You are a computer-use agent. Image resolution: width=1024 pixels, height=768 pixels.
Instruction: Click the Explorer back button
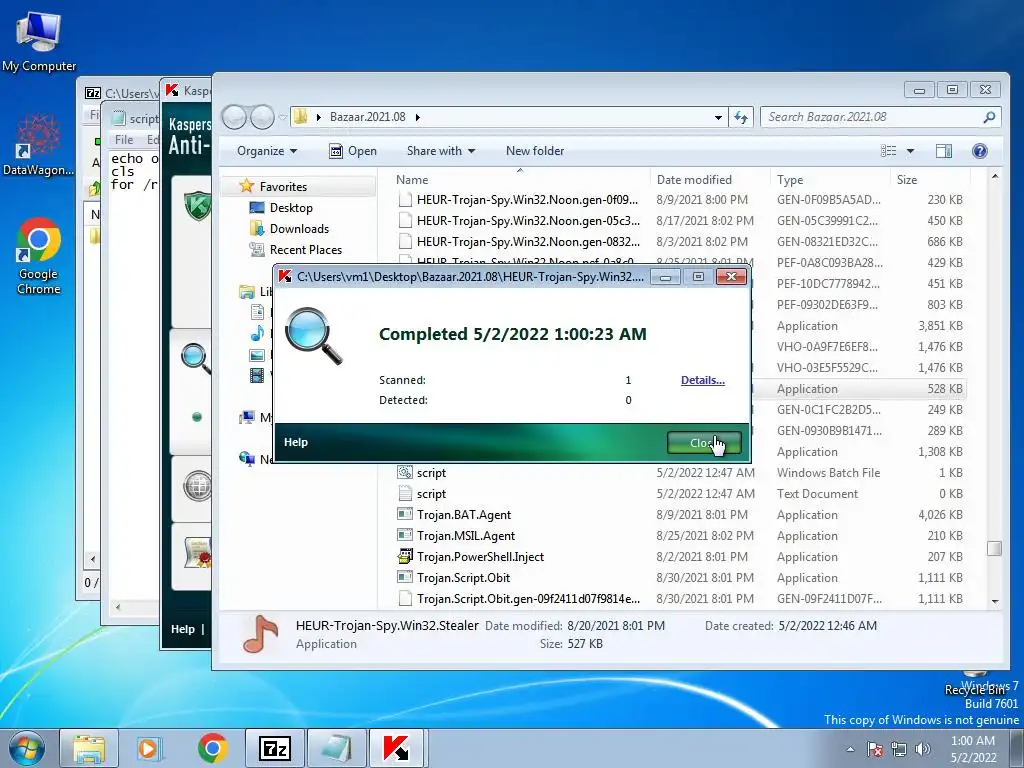pos(234,118)
